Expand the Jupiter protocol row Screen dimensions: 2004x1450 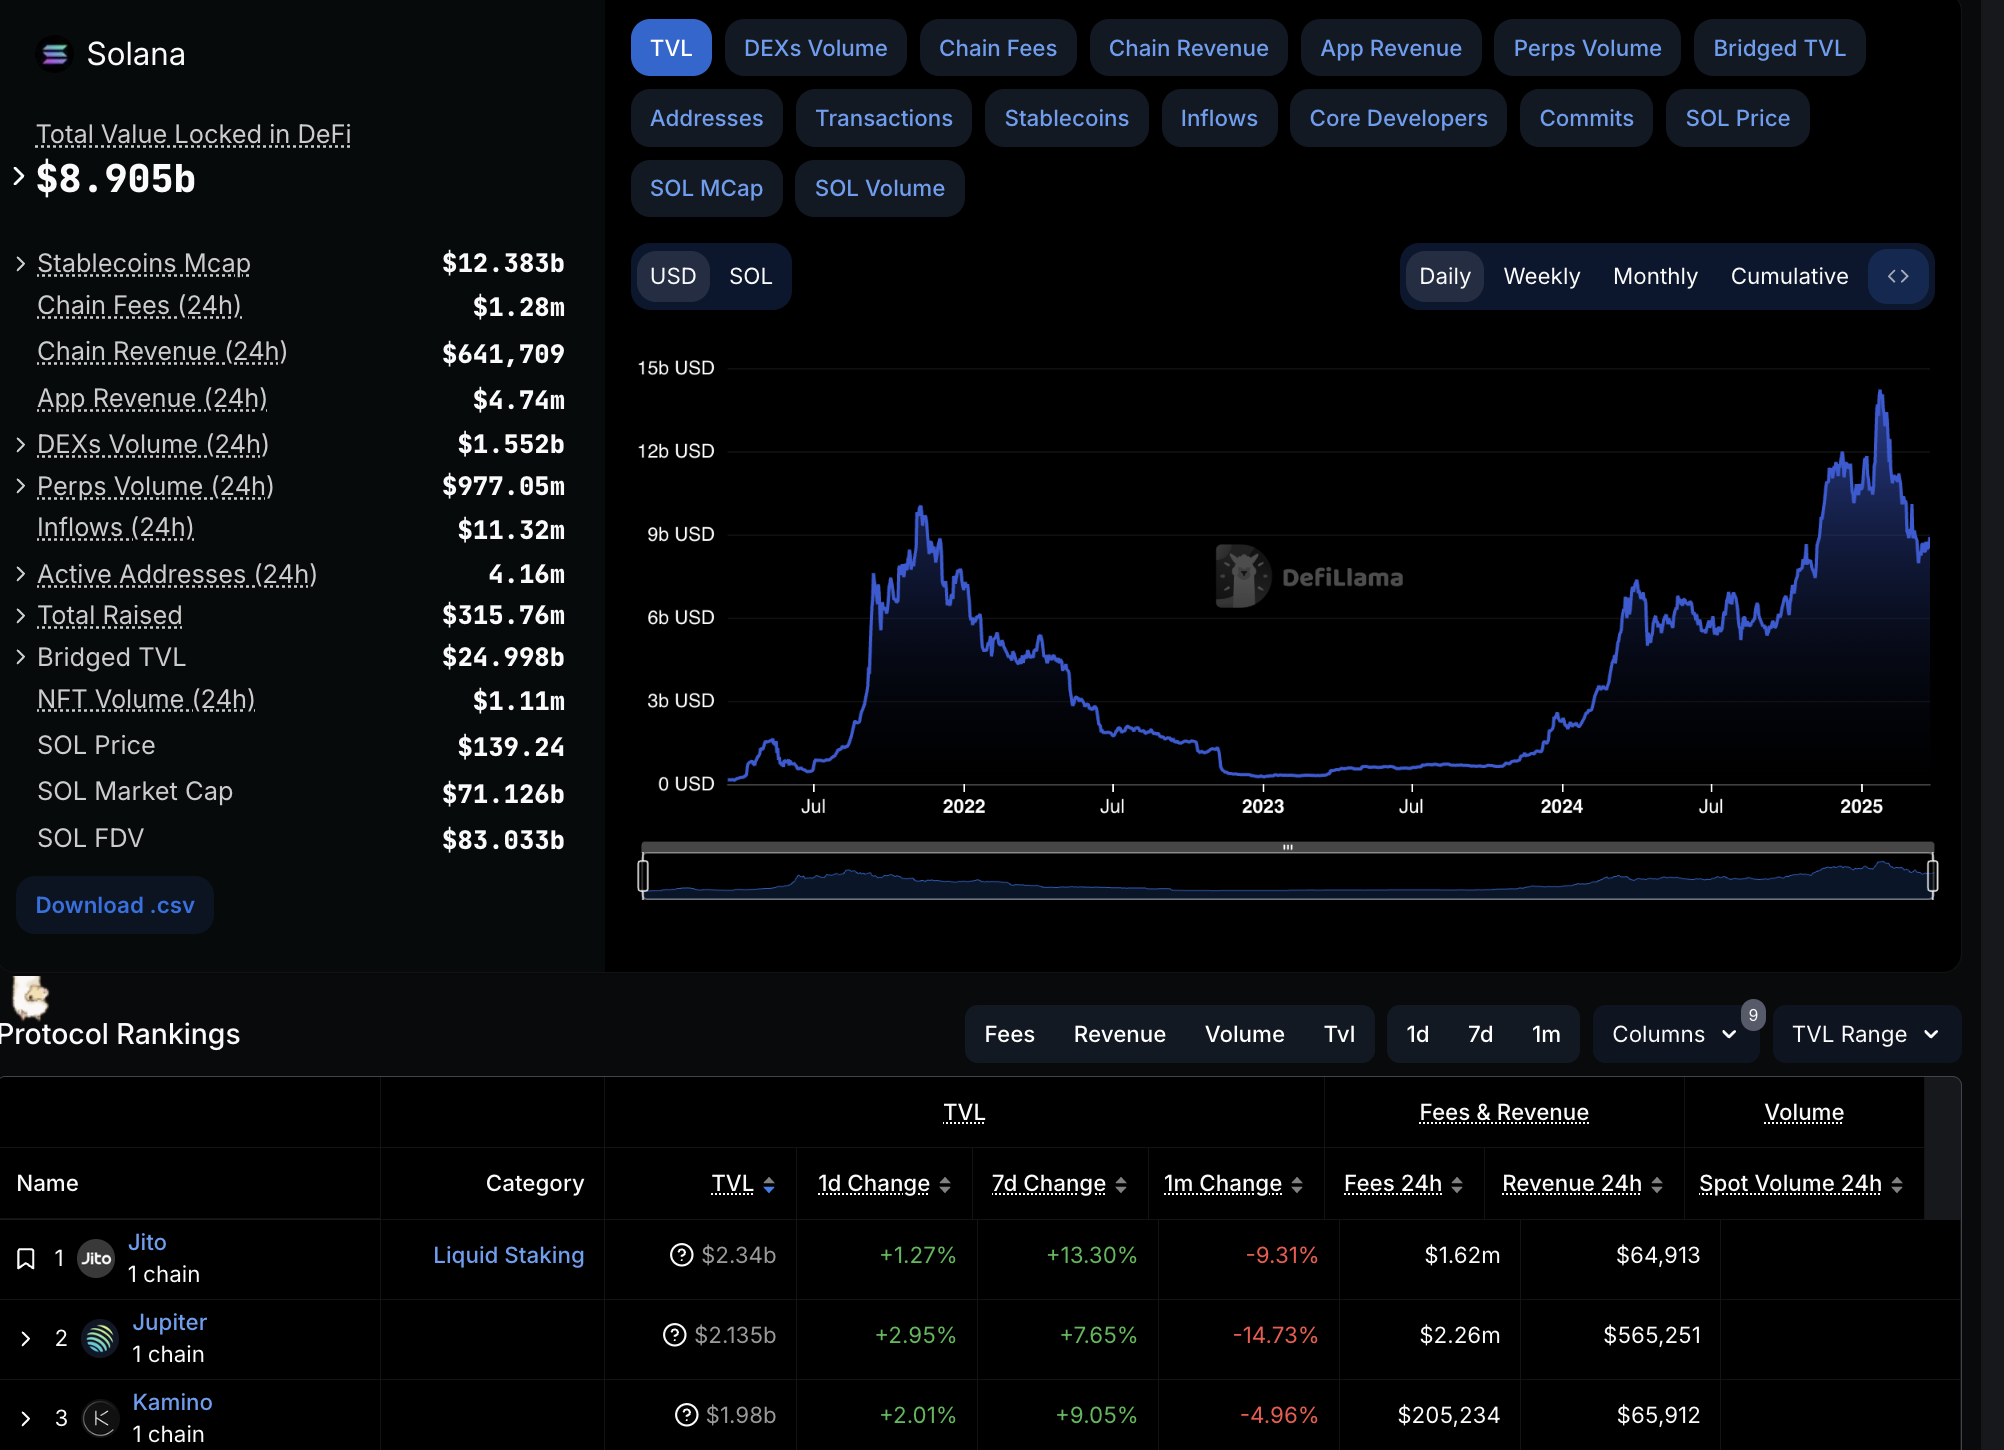point(26,1338)
